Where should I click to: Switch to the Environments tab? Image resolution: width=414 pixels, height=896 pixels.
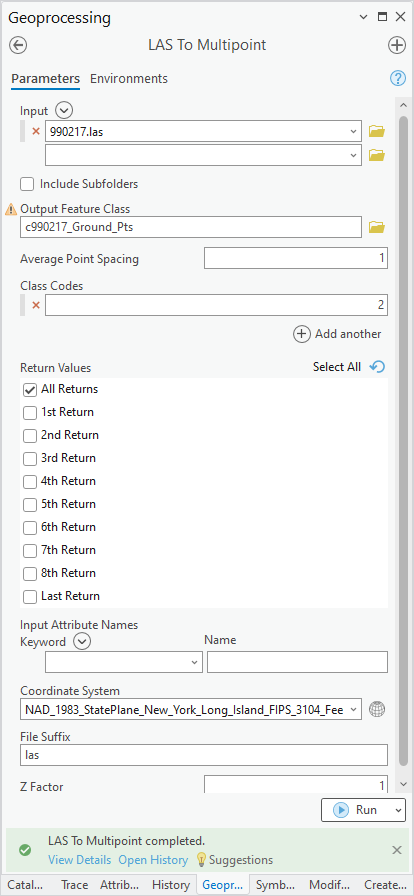click(129, 79)
